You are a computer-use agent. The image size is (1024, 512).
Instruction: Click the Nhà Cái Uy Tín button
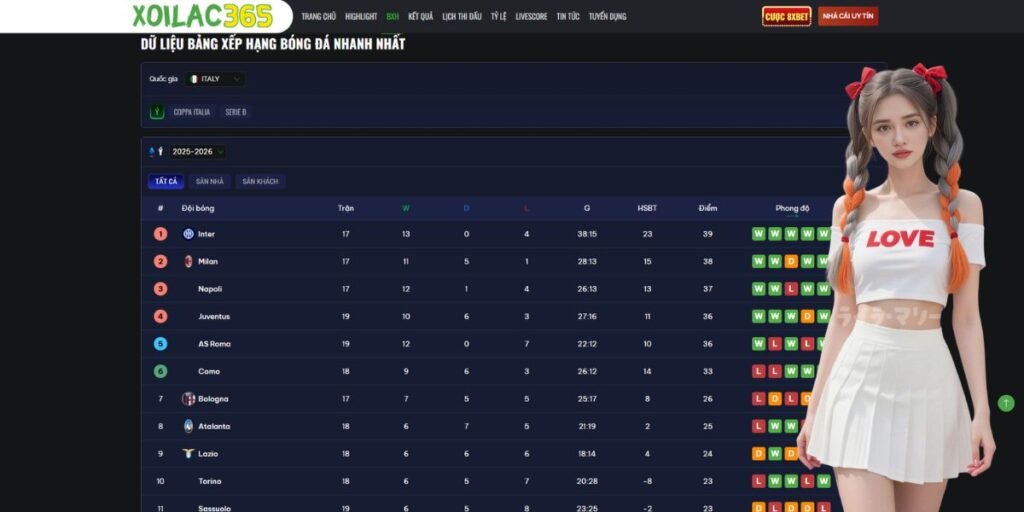[848, 17]
